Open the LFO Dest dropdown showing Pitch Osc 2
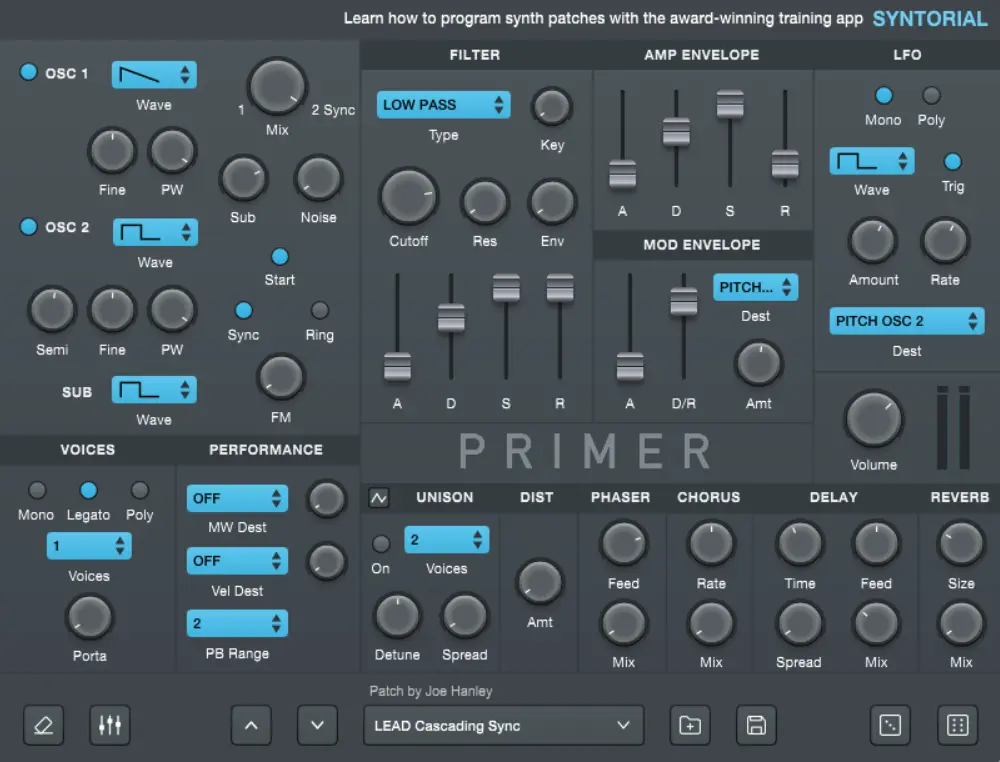This screenshot has height=762, width=1000. [x=906, y=321]
